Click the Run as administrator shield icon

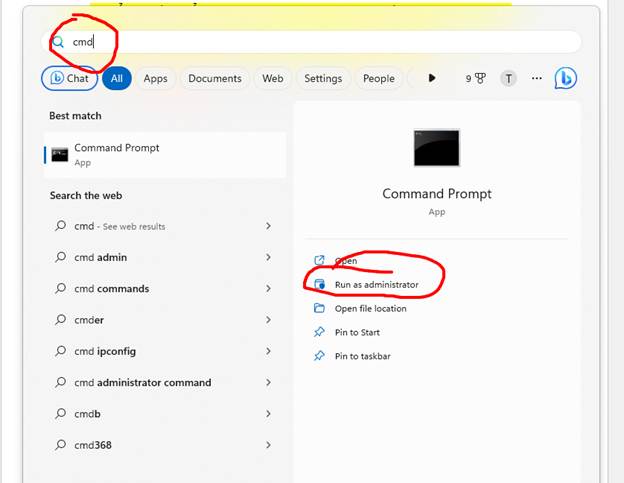point(319,284)
